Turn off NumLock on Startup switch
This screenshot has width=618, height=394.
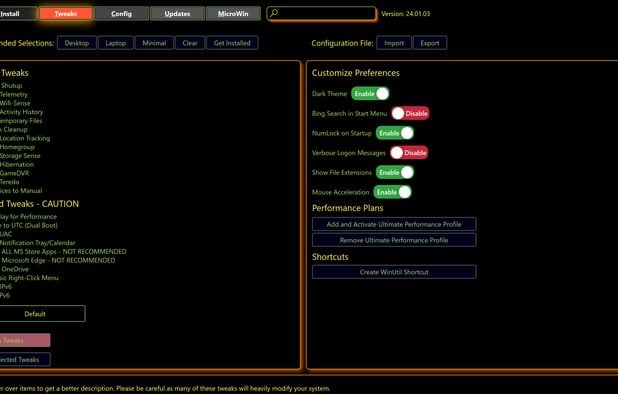[395, 133]
